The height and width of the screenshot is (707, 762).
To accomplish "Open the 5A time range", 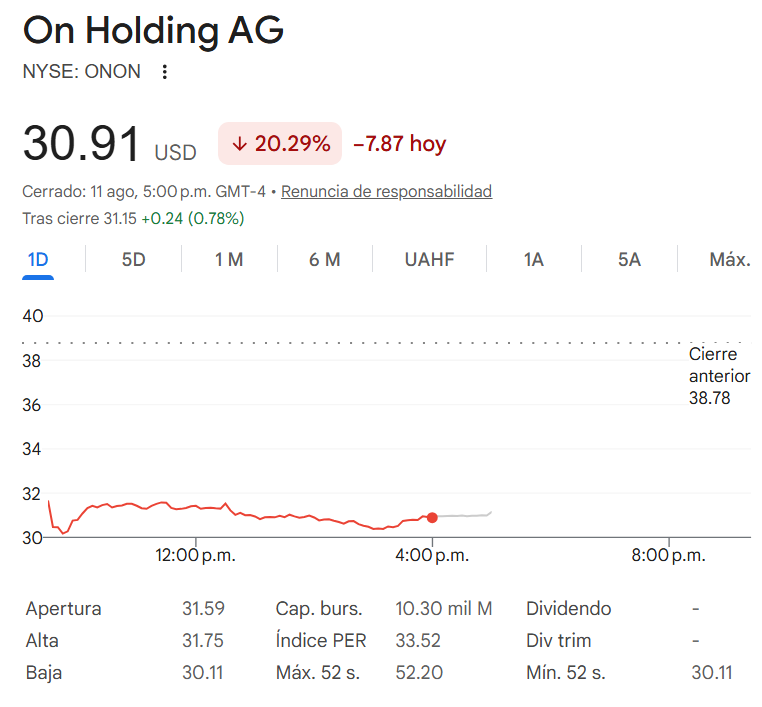I will pyautogui.click(x=629, y=260).
